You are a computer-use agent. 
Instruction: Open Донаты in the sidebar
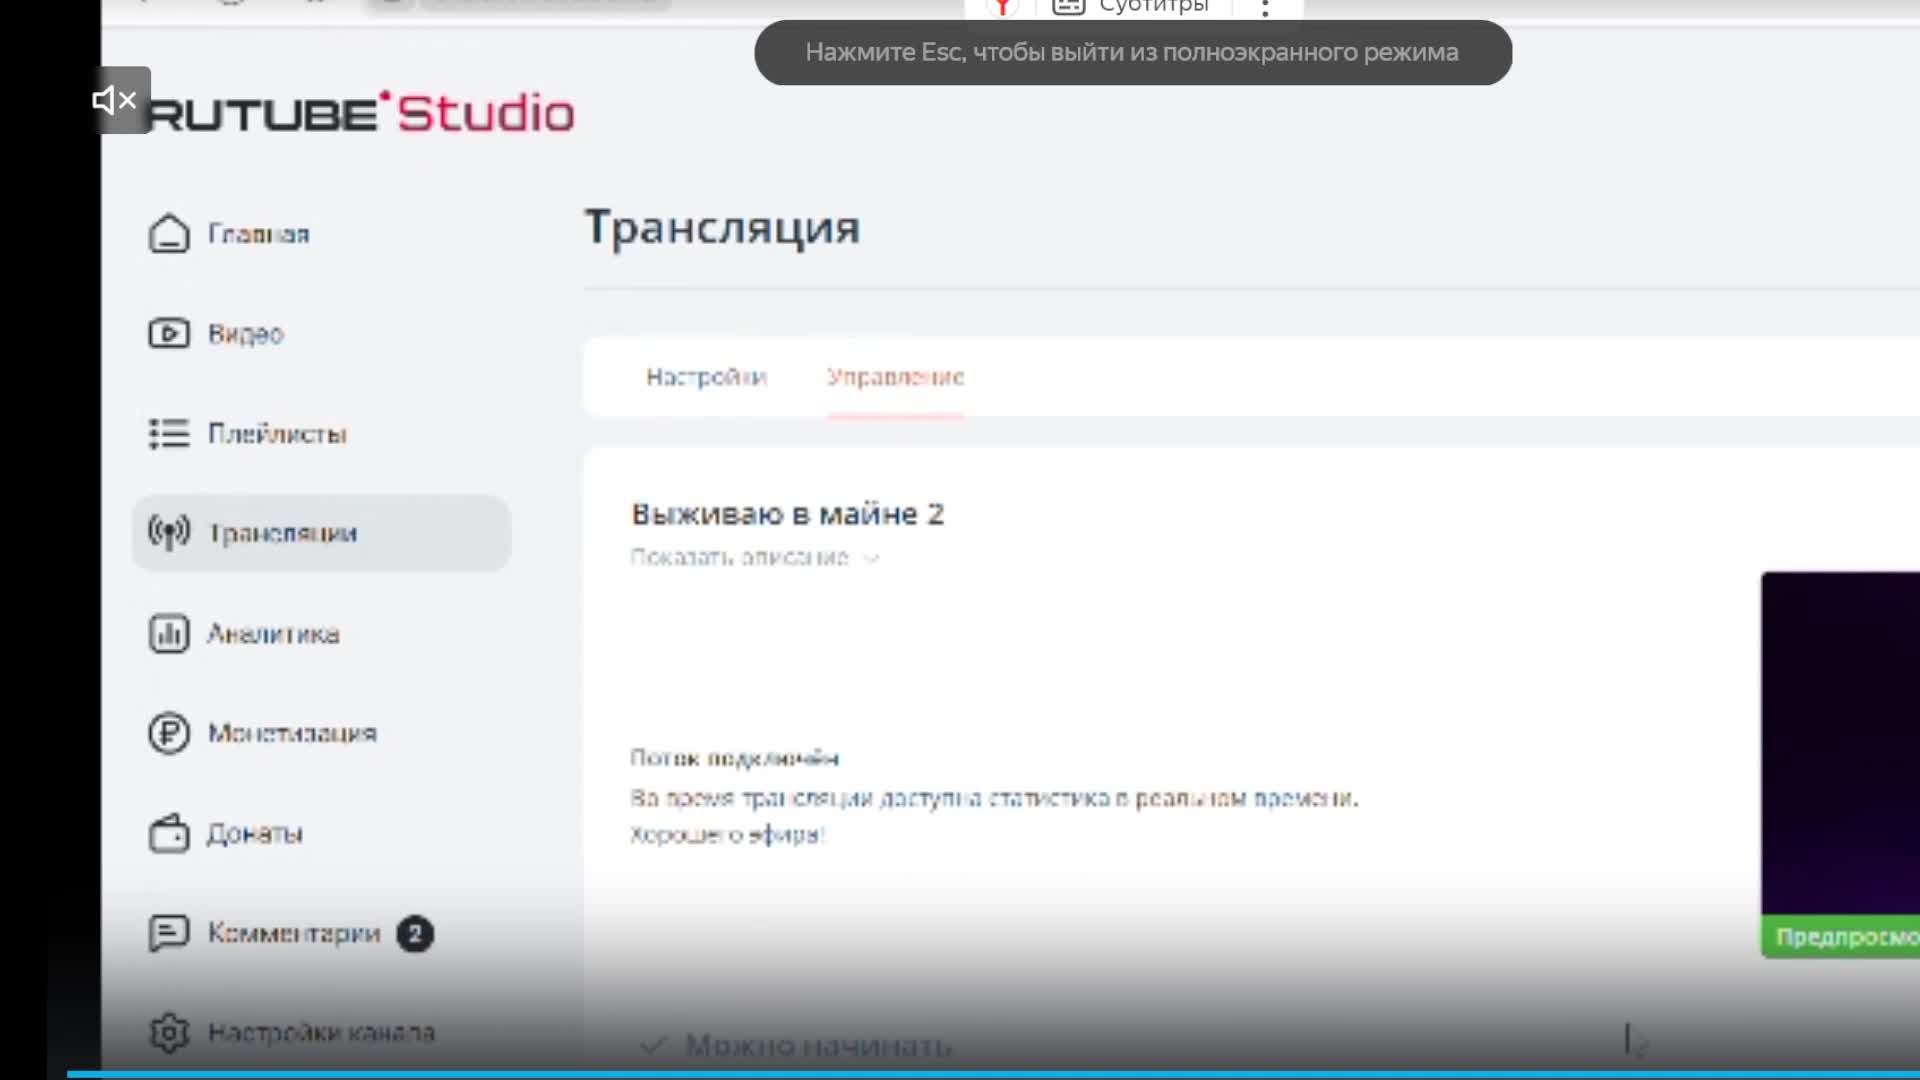[x=255, y=834]
